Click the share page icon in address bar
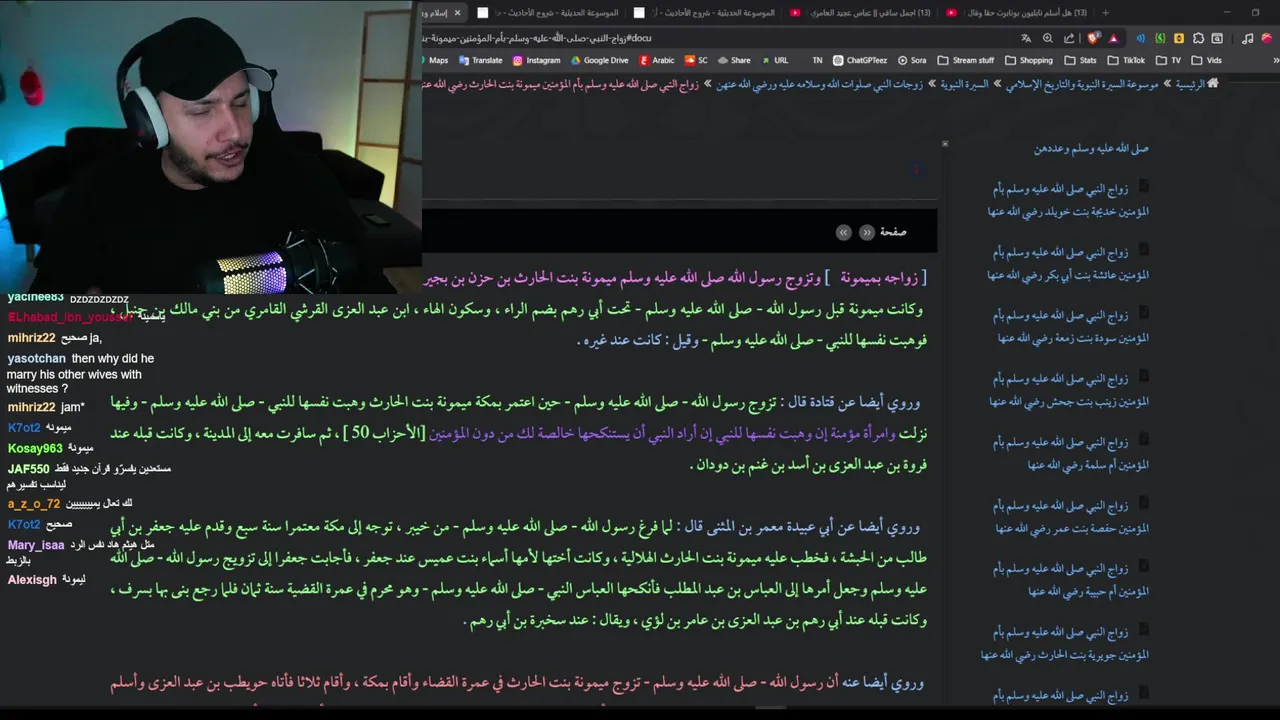 (x=1070, y=38)
